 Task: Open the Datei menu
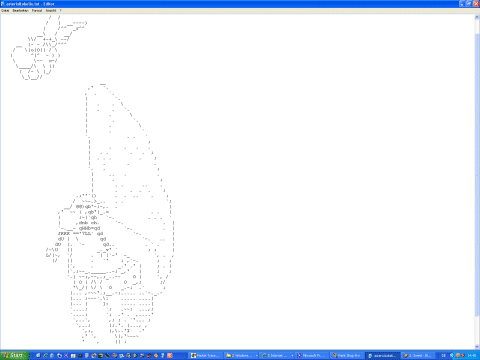click(x=5, y=11)
